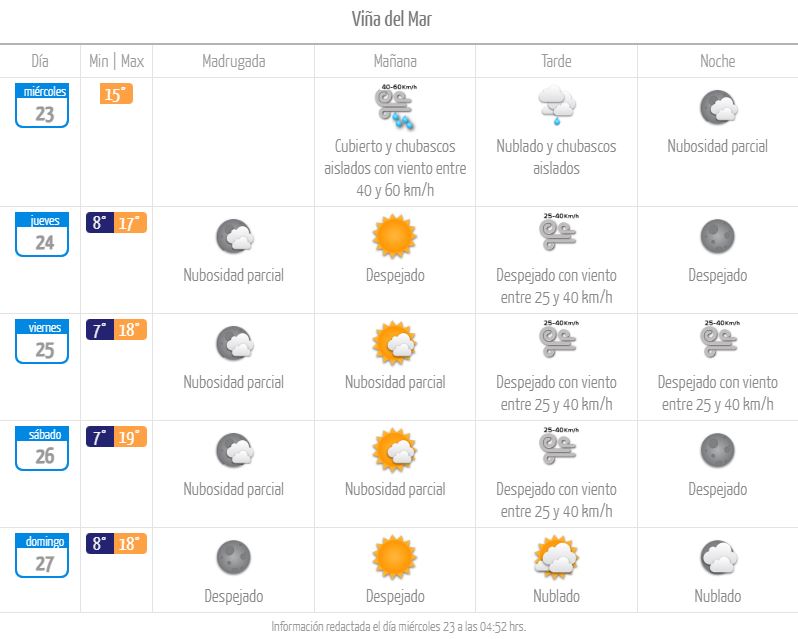Click Wednesday morning windy showers icon
Screen dimensions: 798x639
point(395,107)
